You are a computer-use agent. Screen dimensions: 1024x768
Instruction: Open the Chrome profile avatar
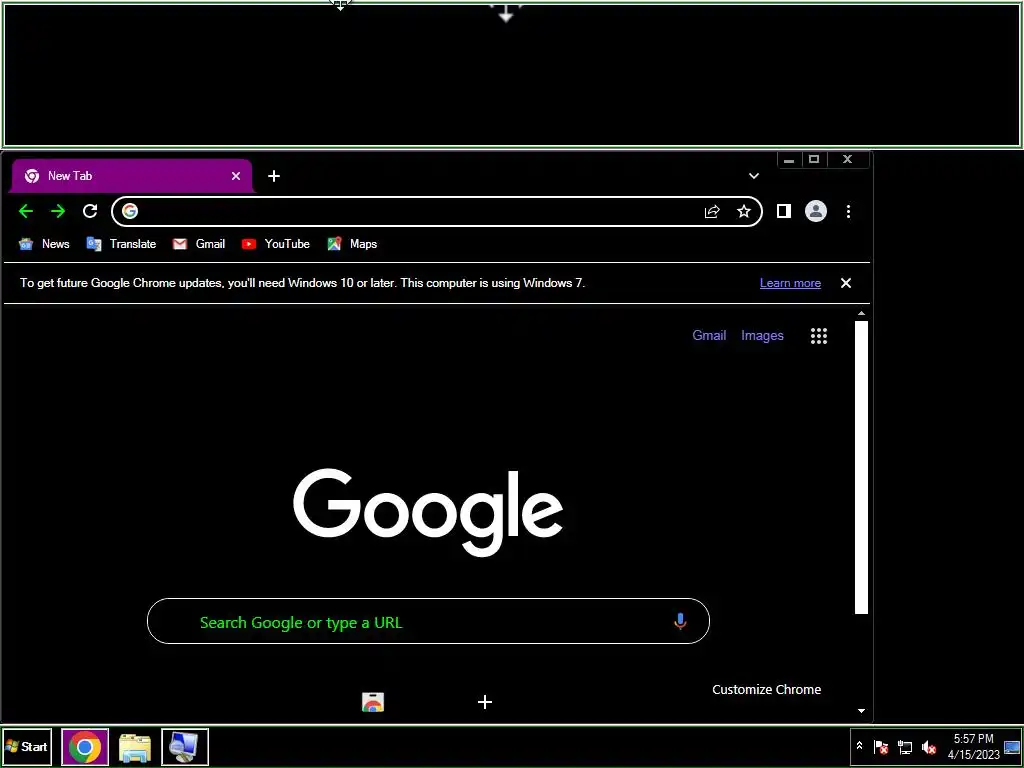click(816, 211)
